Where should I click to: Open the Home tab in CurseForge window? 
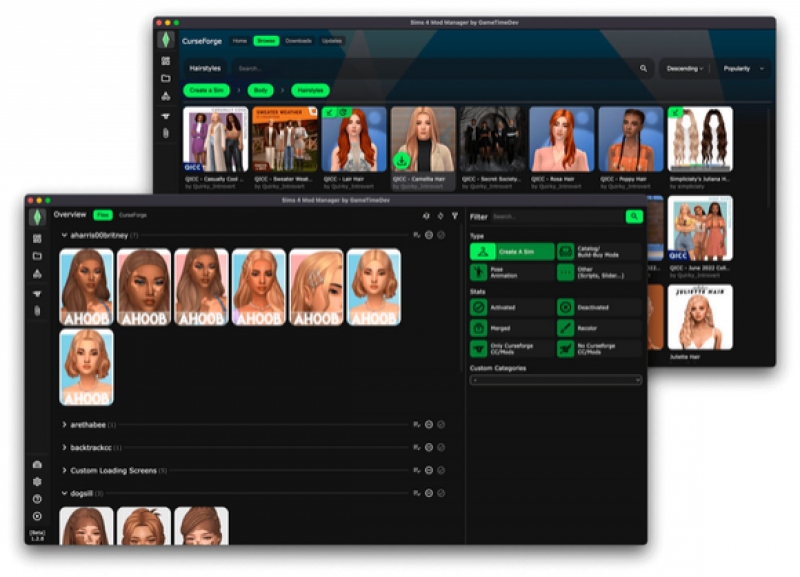240,41
